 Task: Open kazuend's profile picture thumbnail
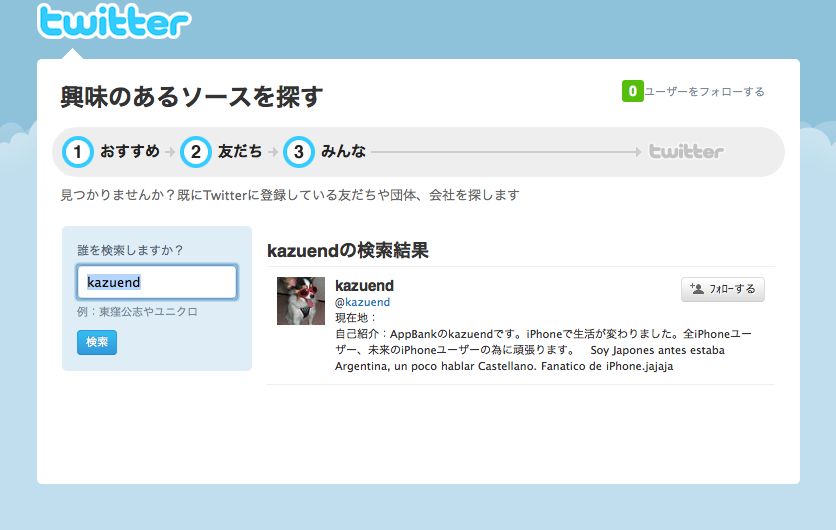(301, 301)
